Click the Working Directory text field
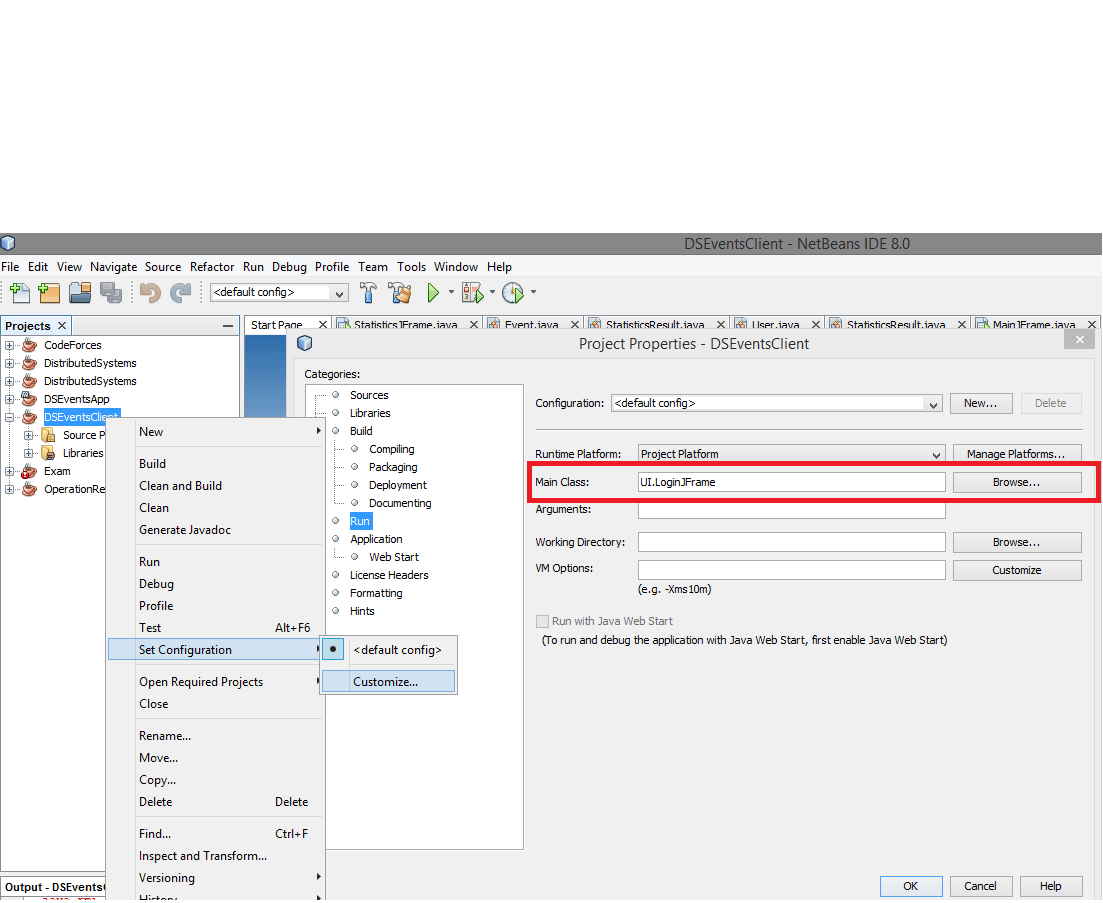Screen dimensions: 1103x903 tap(791, 542)
